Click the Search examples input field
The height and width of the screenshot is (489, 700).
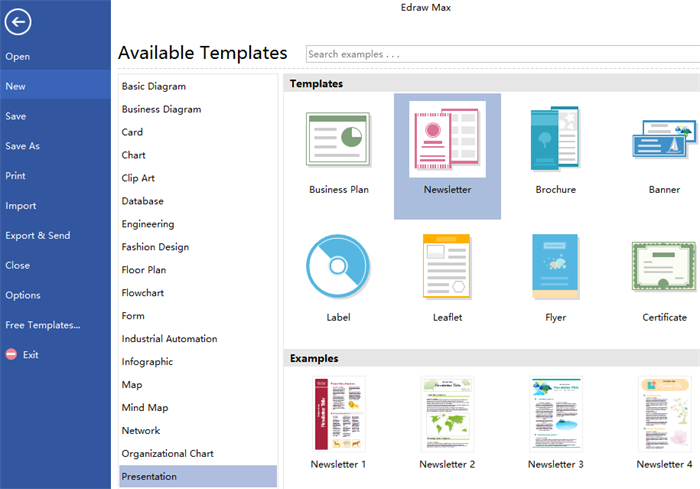tap(503, 54)
